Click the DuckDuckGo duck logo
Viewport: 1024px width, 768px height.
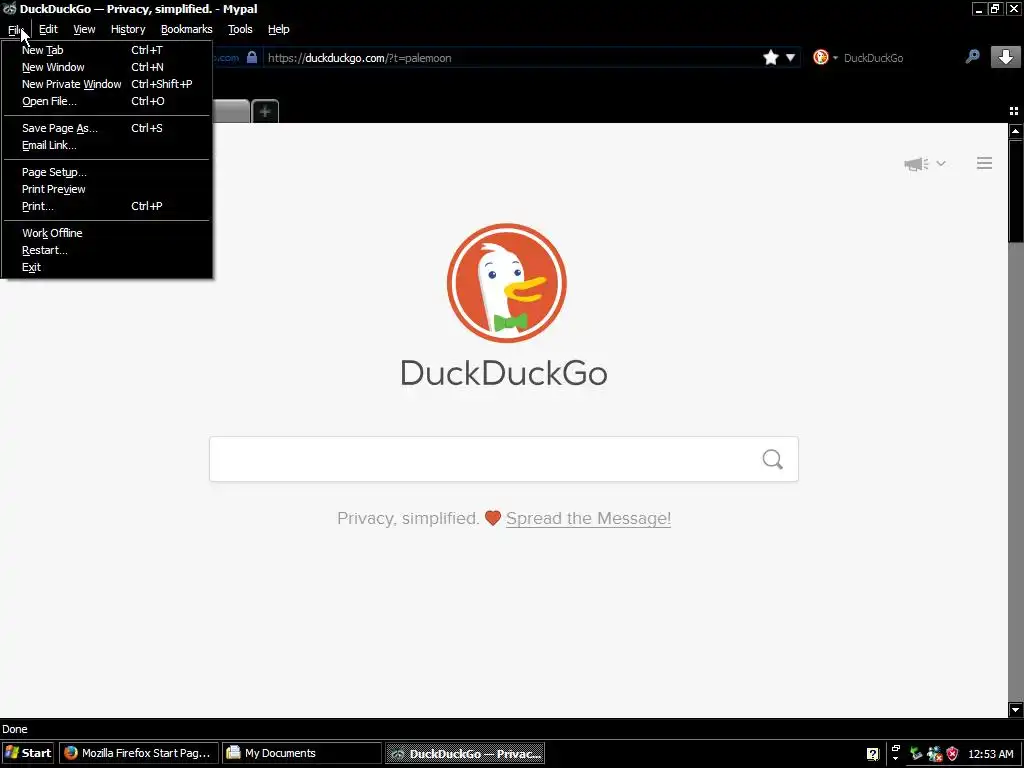coord(506,283)
